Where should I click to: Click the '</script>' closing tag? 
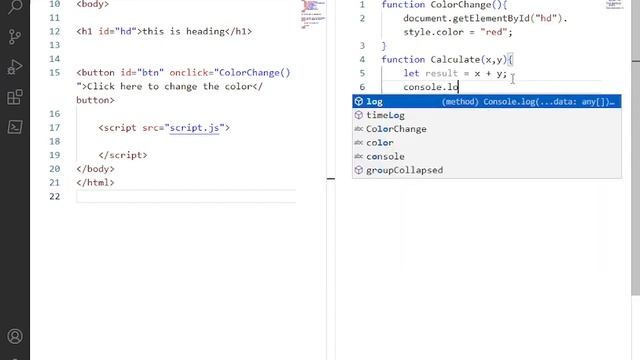pyautogui.click(x=122, y=155)
